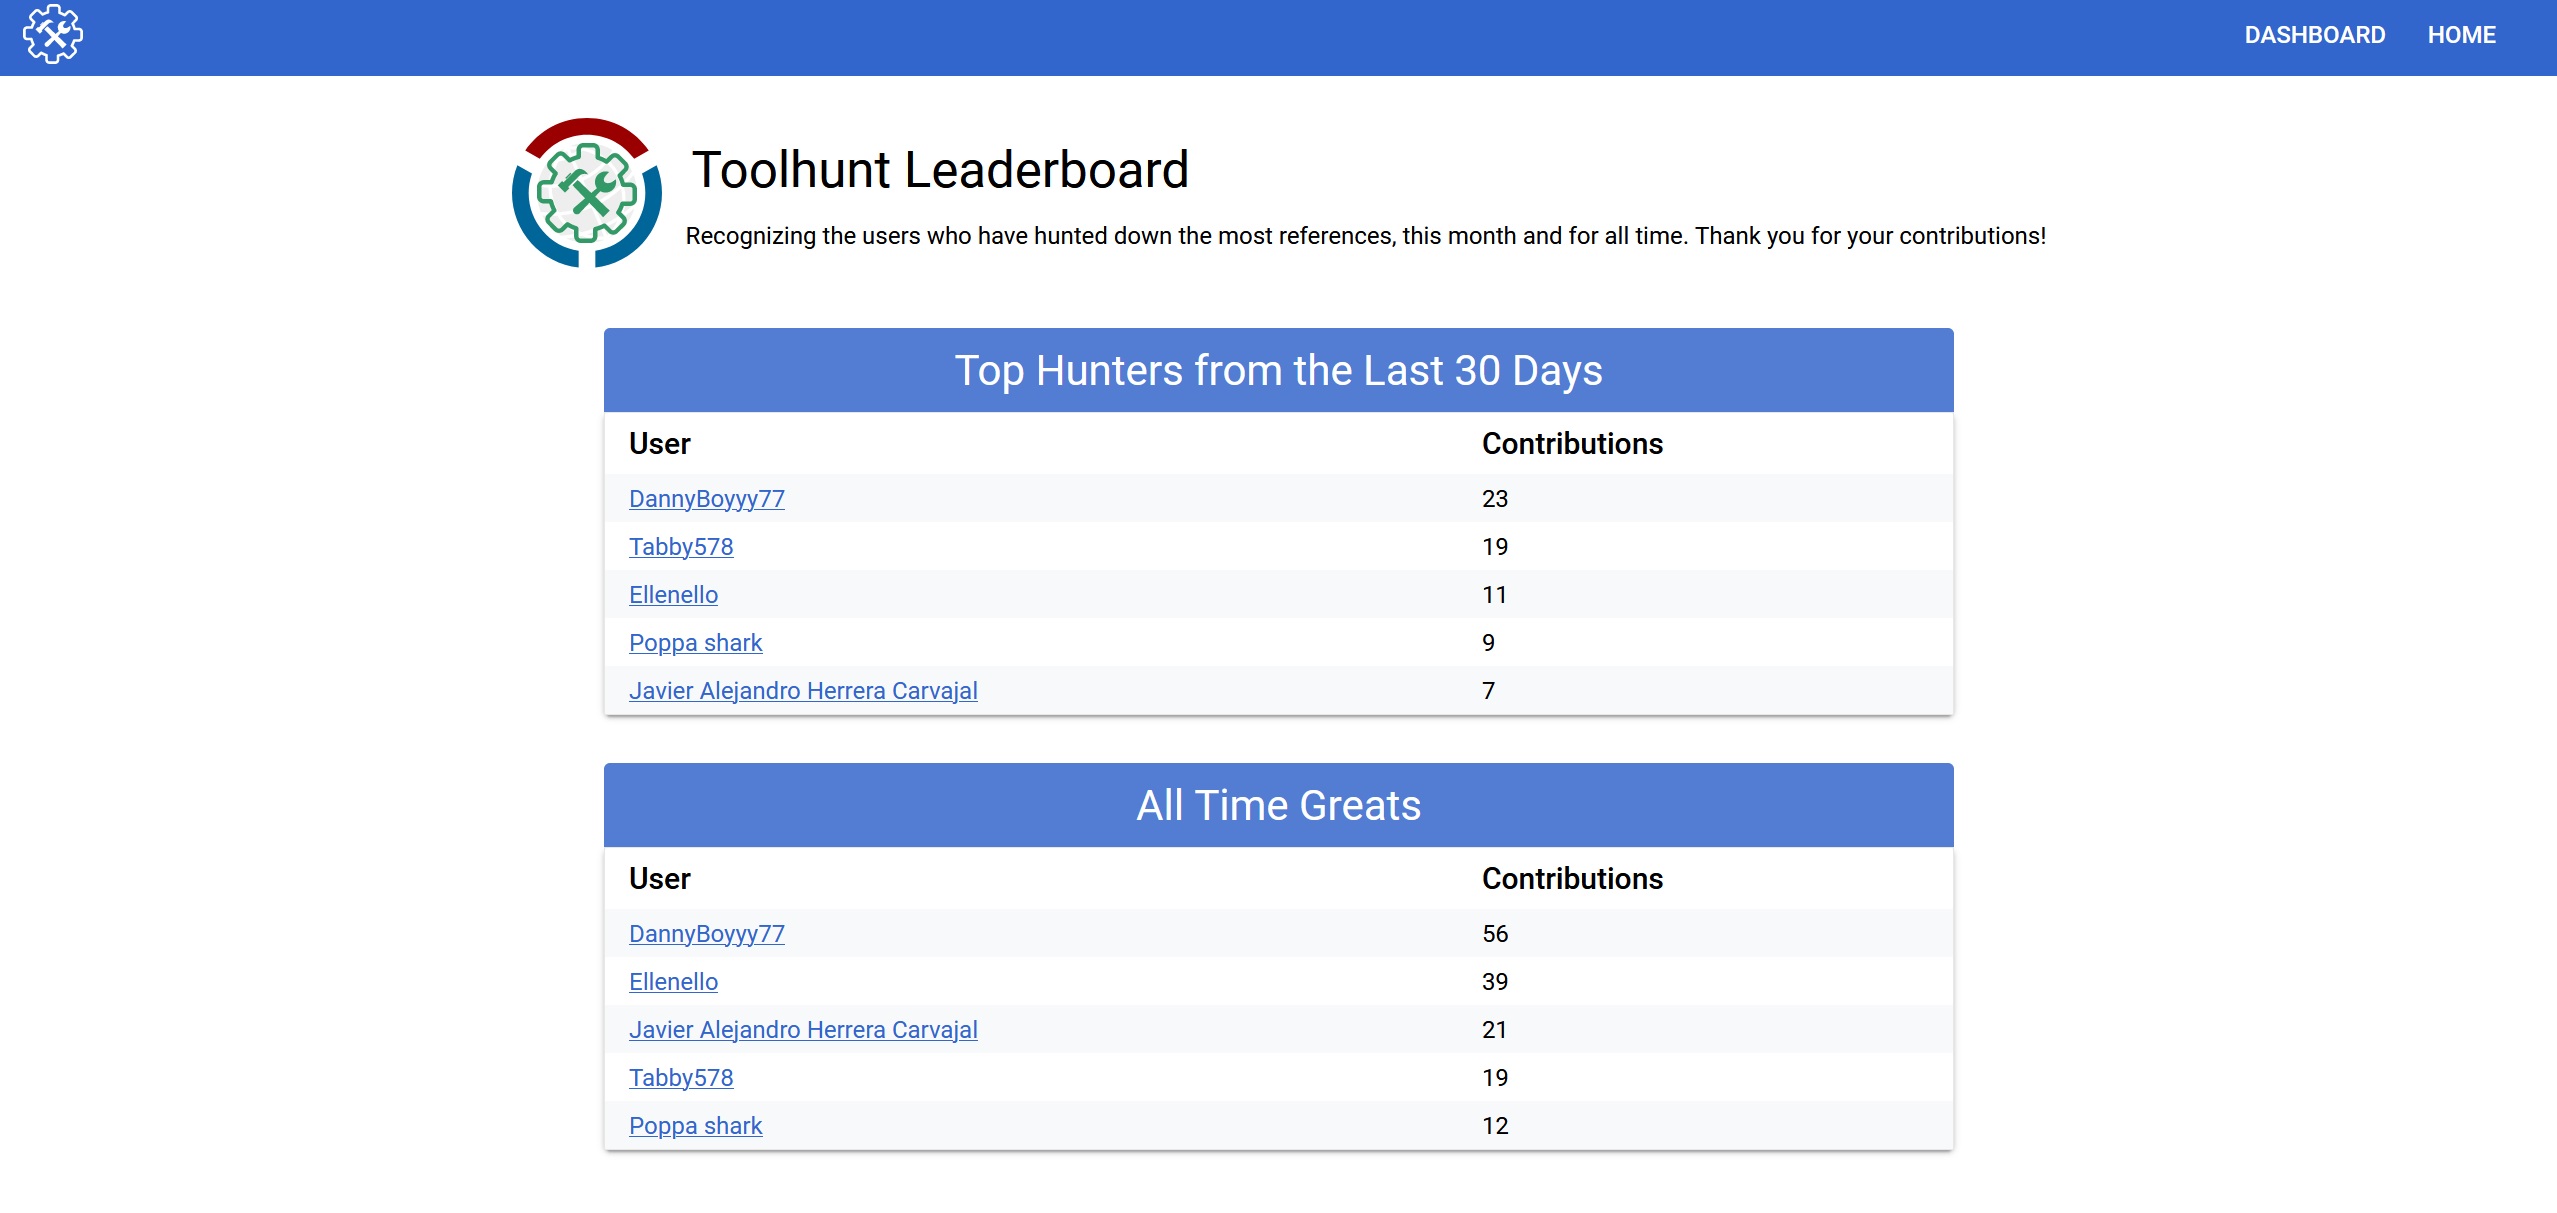Select the value 21 in All Time Greats

1494,1029
